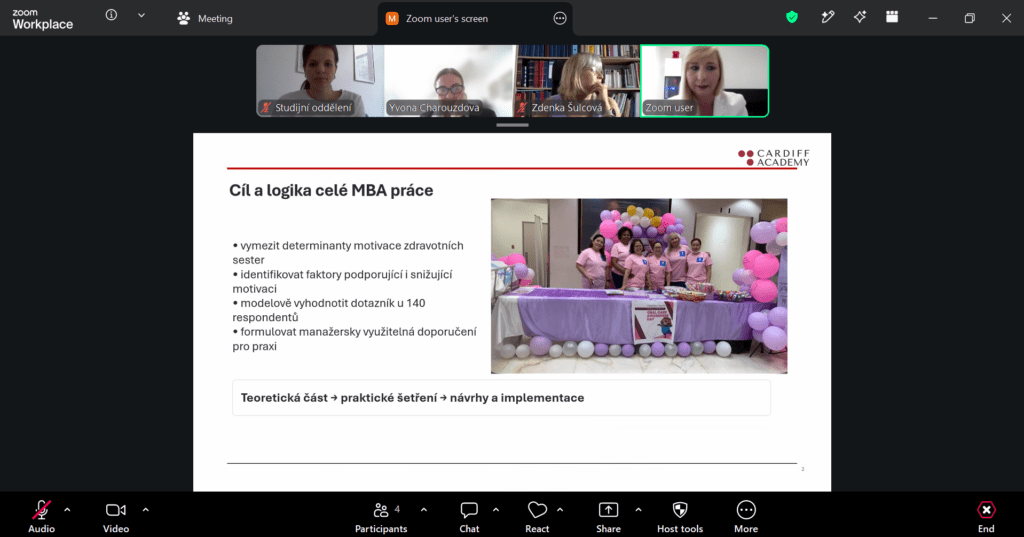The width and height of the screenshot is (1024, 537).
Task: Unmute microphone with the Audio button
Action: (41, 516)
